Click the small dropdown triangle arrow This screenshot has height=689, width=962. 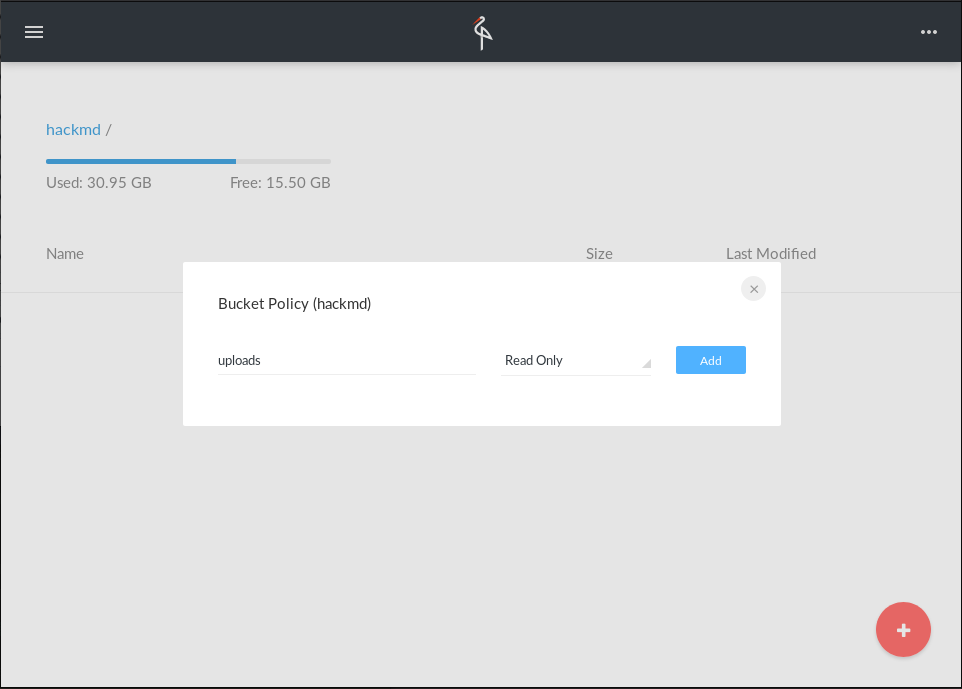tap(646, 363)
